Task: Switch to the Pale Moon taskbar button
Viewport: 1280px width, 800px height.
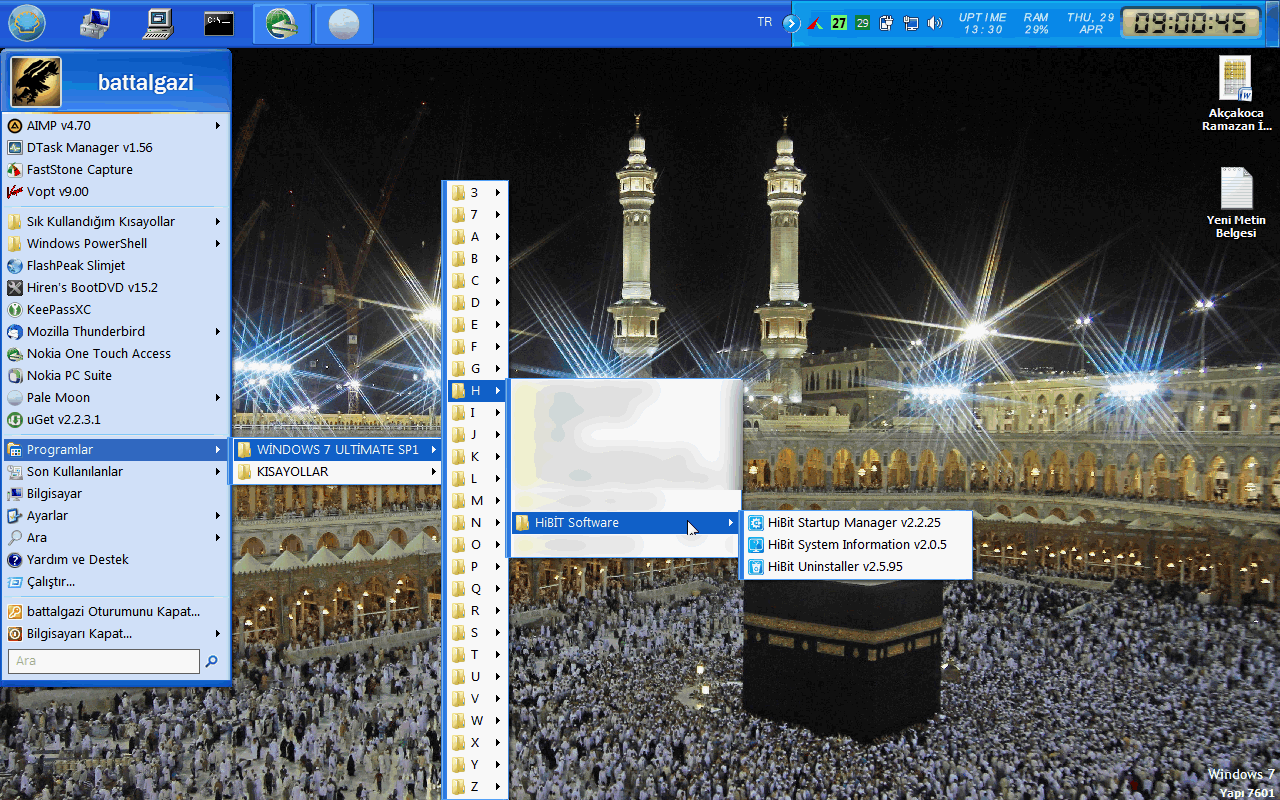Action: [344, 24]
